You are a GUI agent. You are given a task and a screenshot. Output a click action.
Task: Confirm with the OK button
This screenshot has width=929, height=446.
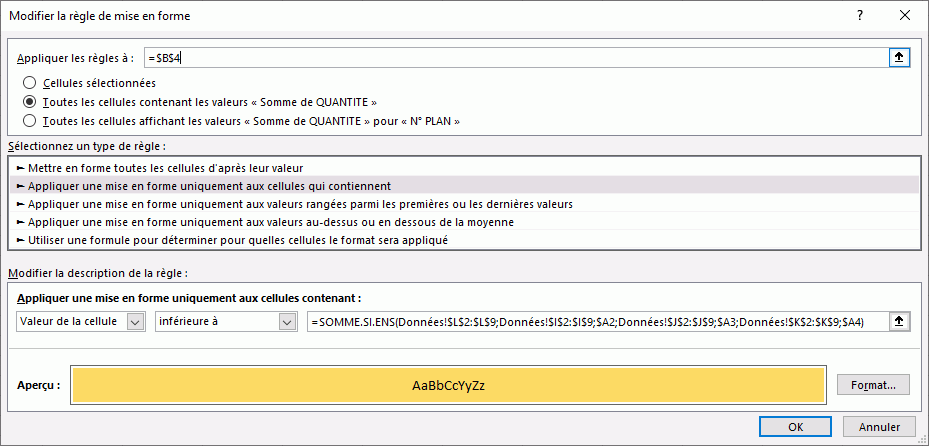795,426
